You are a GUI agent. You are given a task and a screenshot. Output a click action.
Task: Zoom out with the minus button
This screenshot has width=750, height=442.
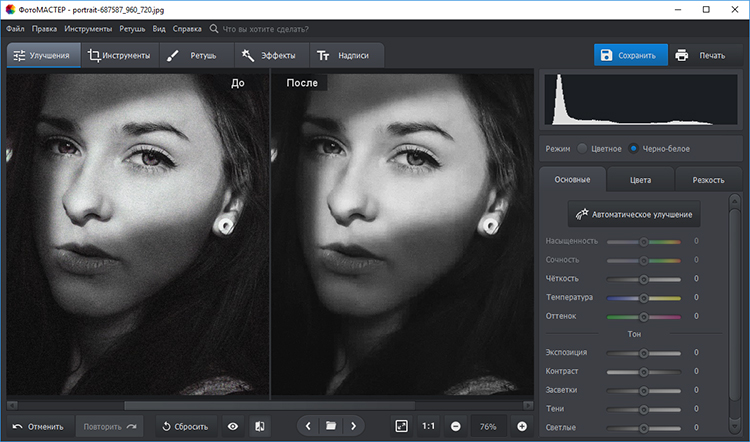tap(455, 426)
